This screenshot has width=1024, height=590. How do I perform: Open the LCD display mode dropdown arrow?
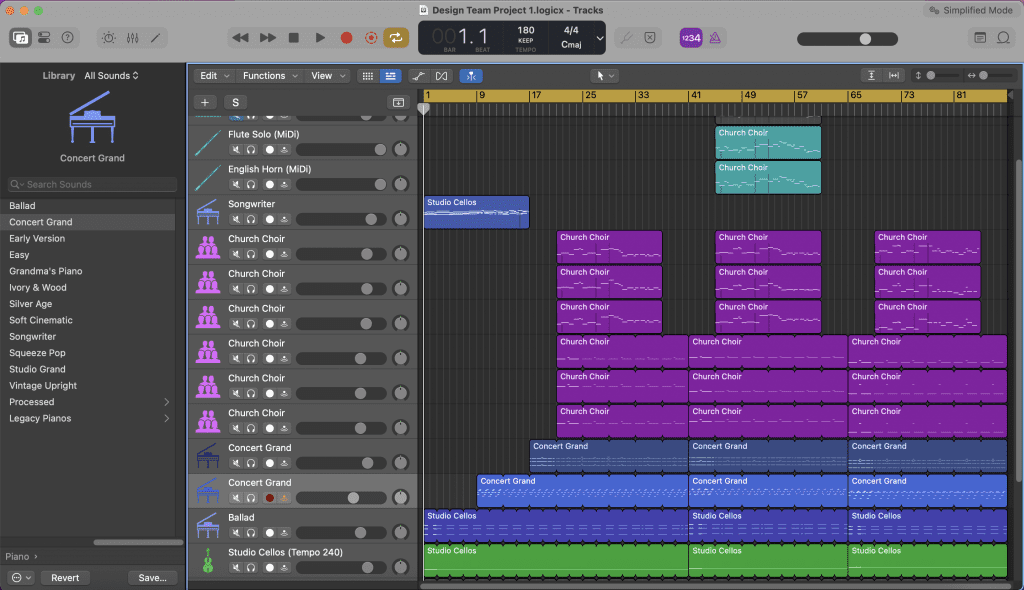599,38
